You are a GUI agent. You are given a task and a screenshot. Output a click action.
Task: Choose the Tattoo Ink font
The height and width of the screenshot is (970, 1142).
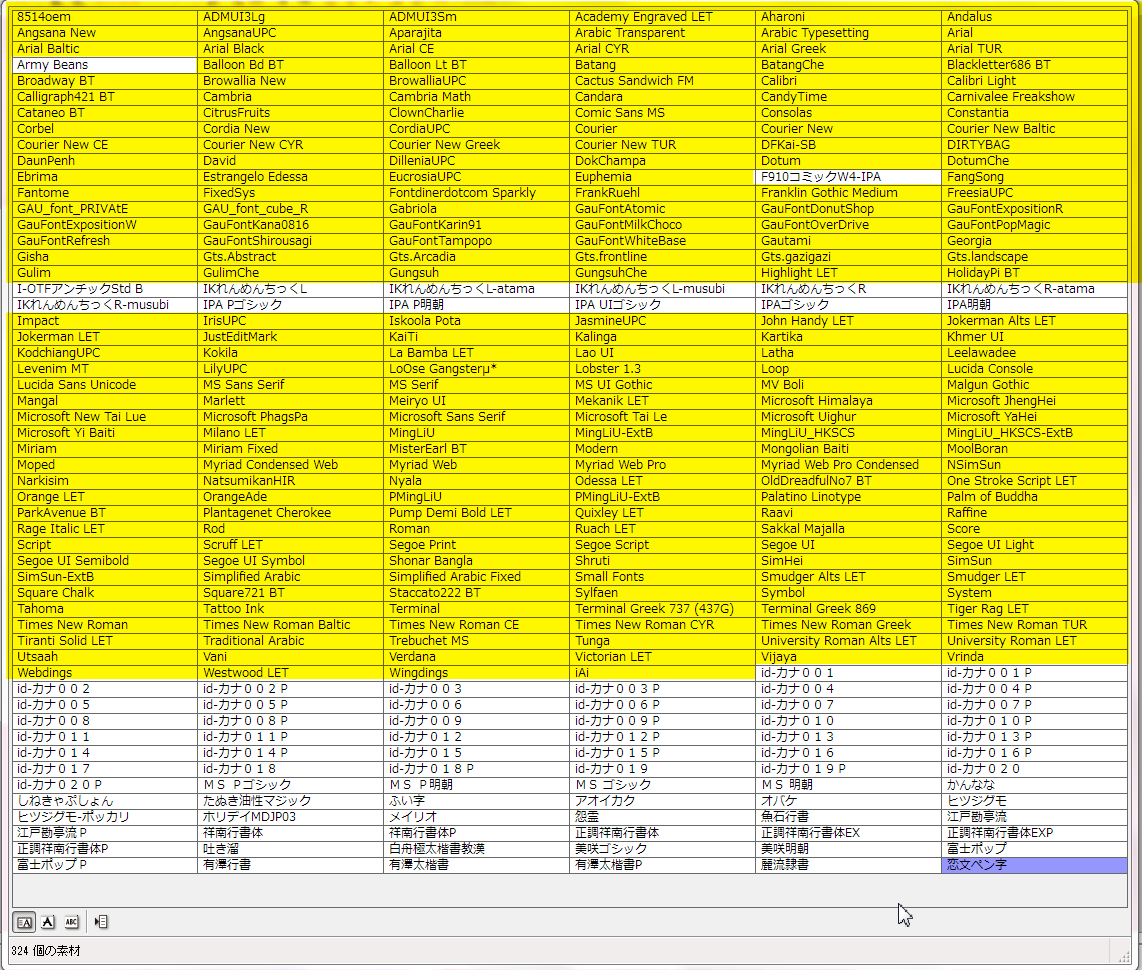tap(291, 610)
